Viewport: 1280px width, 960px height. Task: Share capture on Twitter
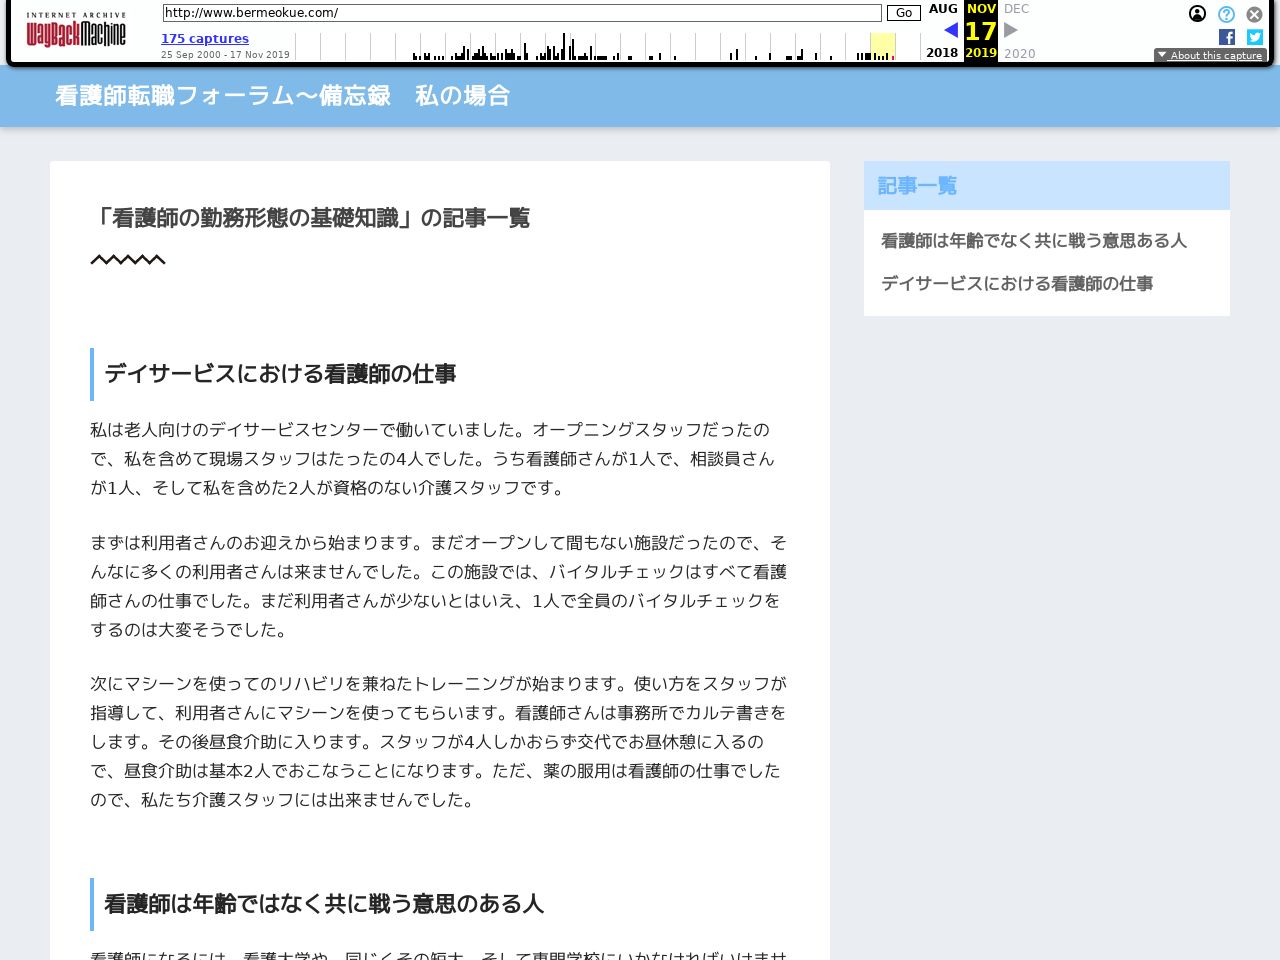pos(1255,37)
